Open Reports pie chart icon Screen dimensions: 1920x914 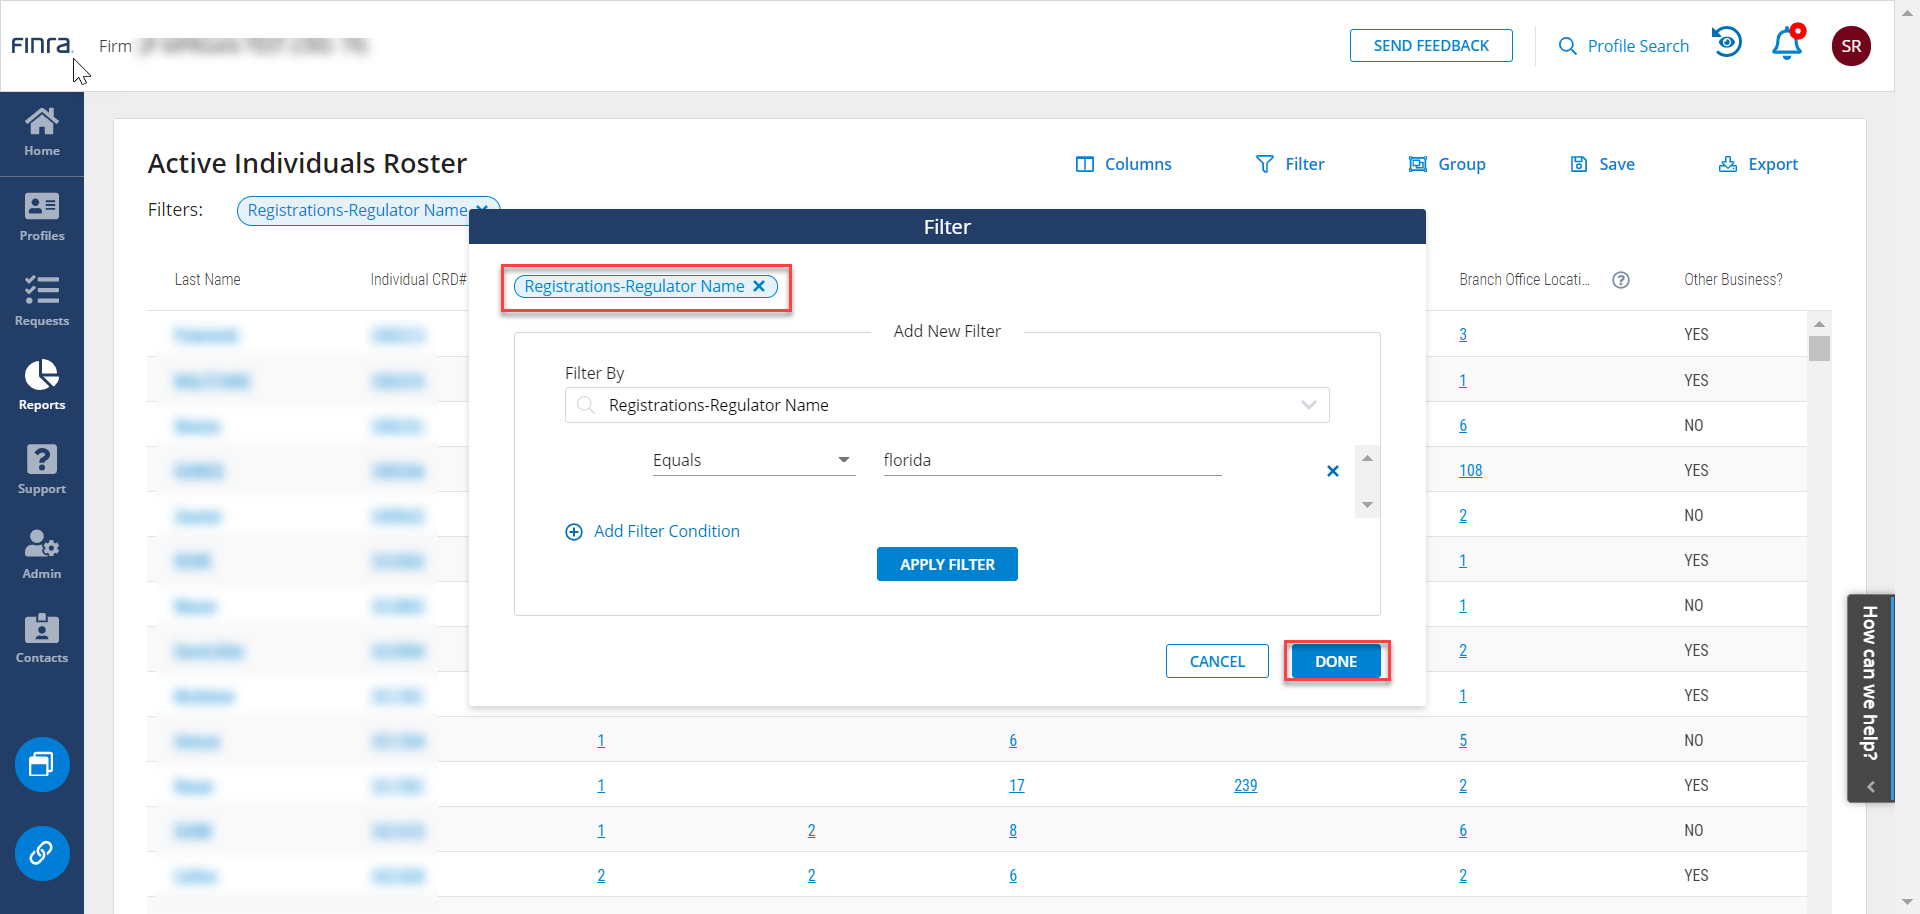[x=42, y=385]
